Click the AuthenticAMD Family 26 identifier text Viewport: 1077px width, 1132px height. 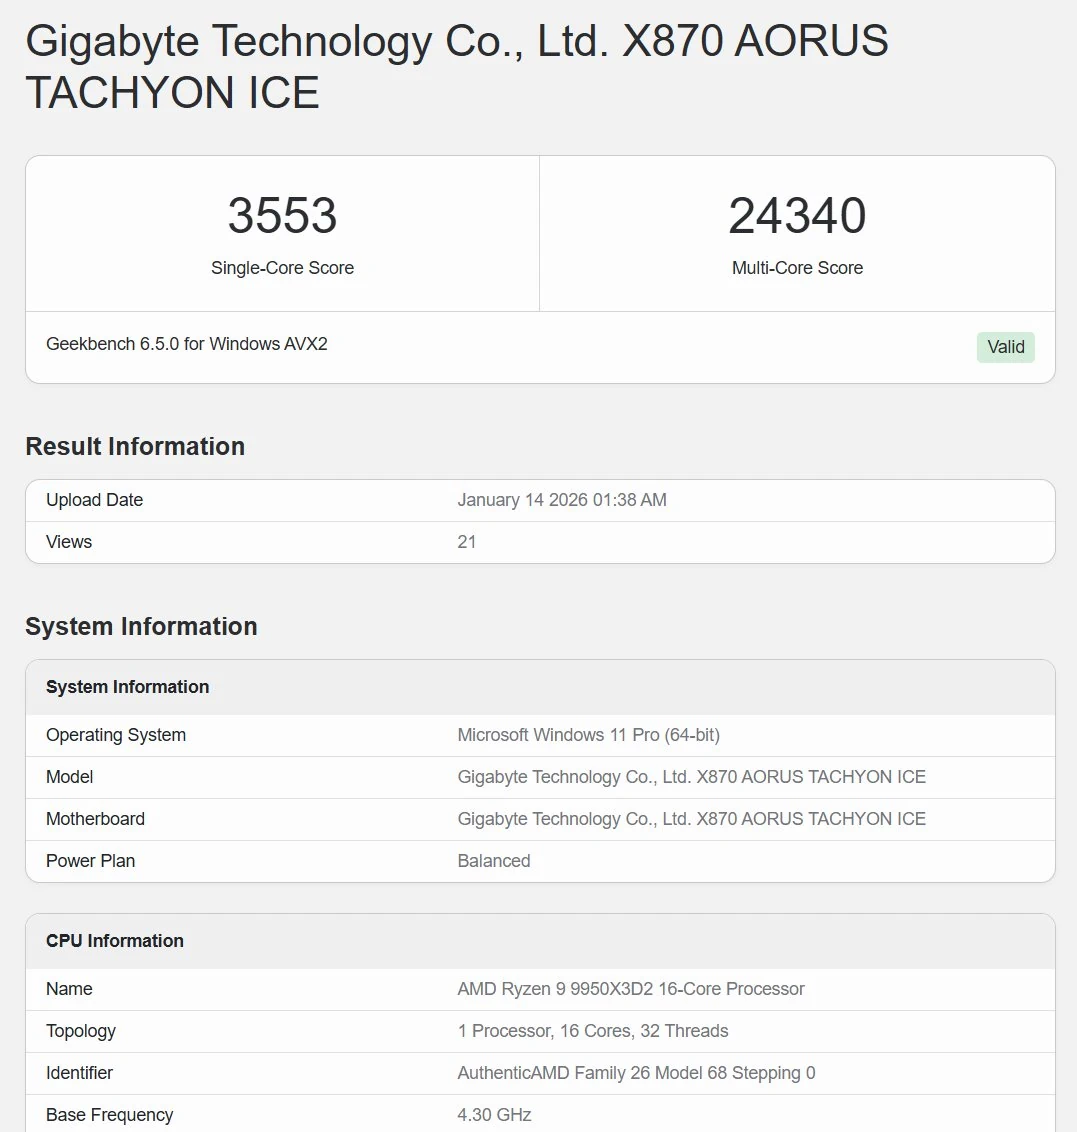637,1073
